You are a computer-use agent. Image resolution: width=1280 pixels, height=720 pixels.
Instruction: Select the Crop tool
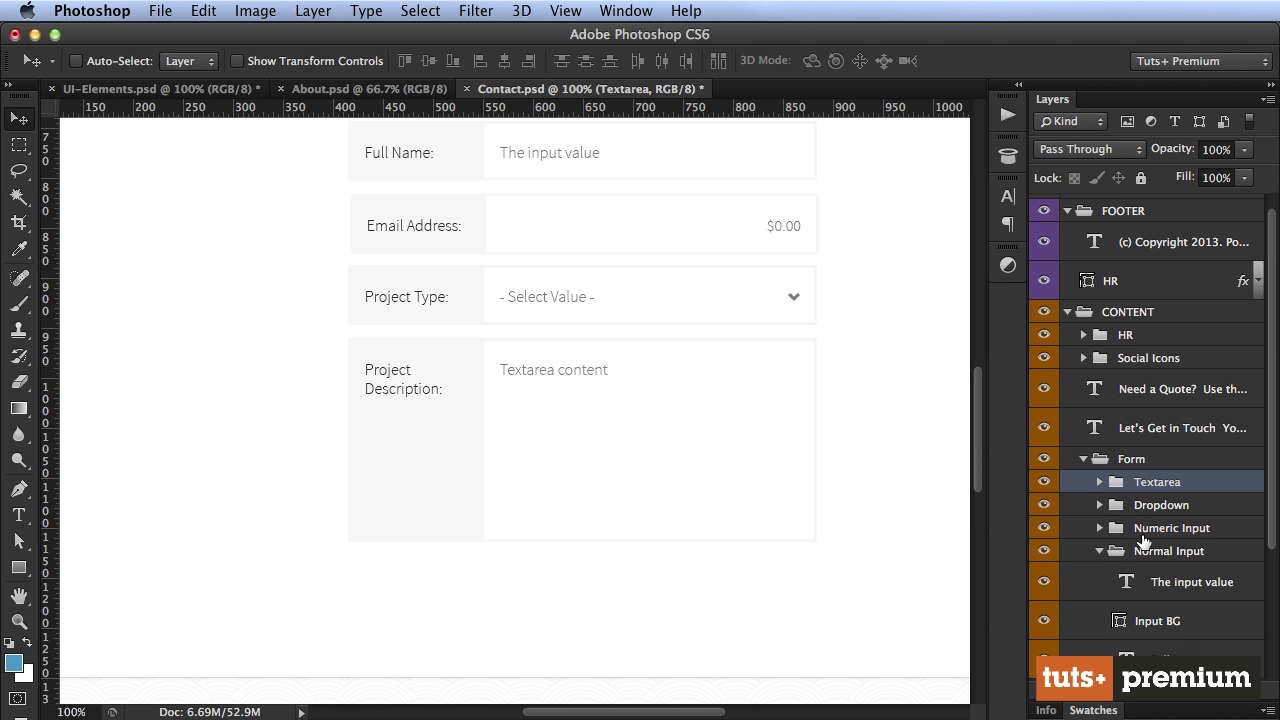click(19, 223)
